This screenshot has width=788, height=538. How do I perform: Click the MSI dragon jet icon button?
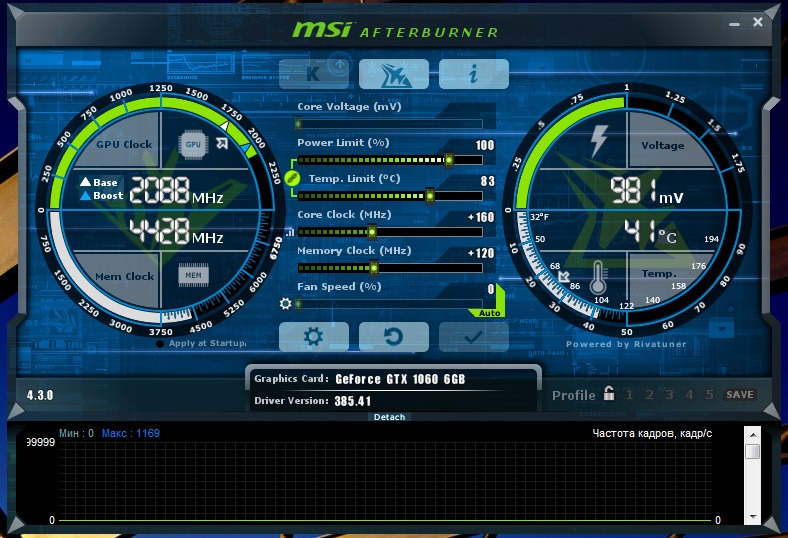[x=393, y=74]
